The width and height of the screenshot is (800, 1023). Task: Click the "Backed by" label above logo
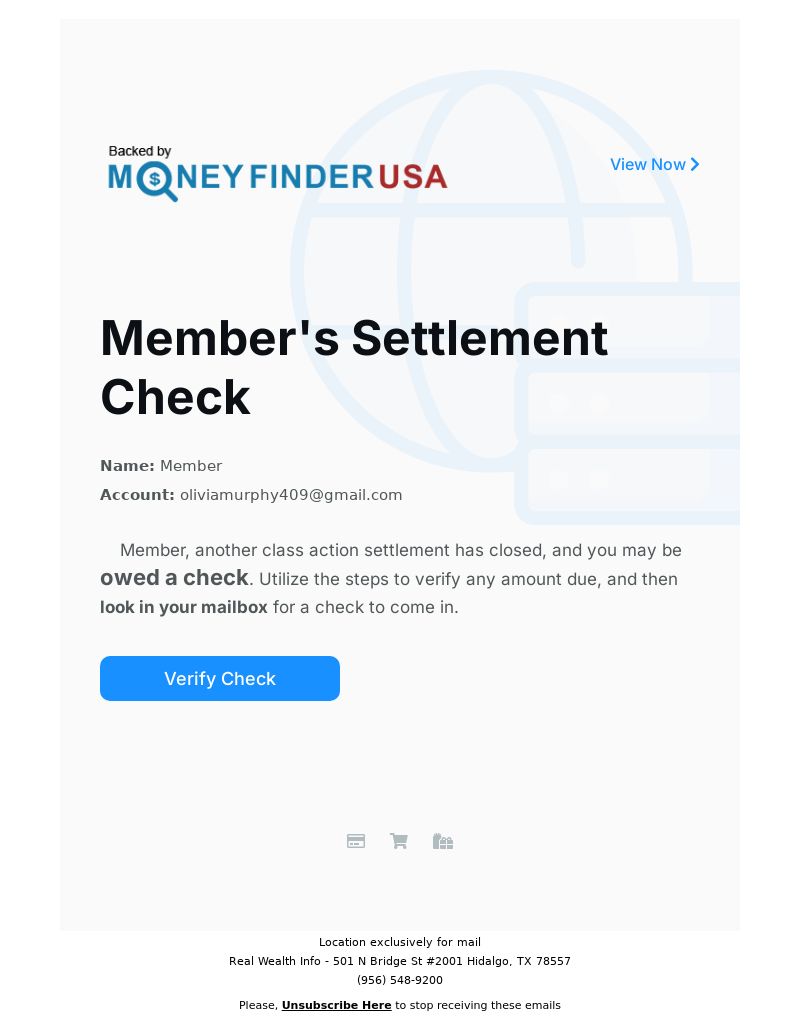[x=140, y=151]
